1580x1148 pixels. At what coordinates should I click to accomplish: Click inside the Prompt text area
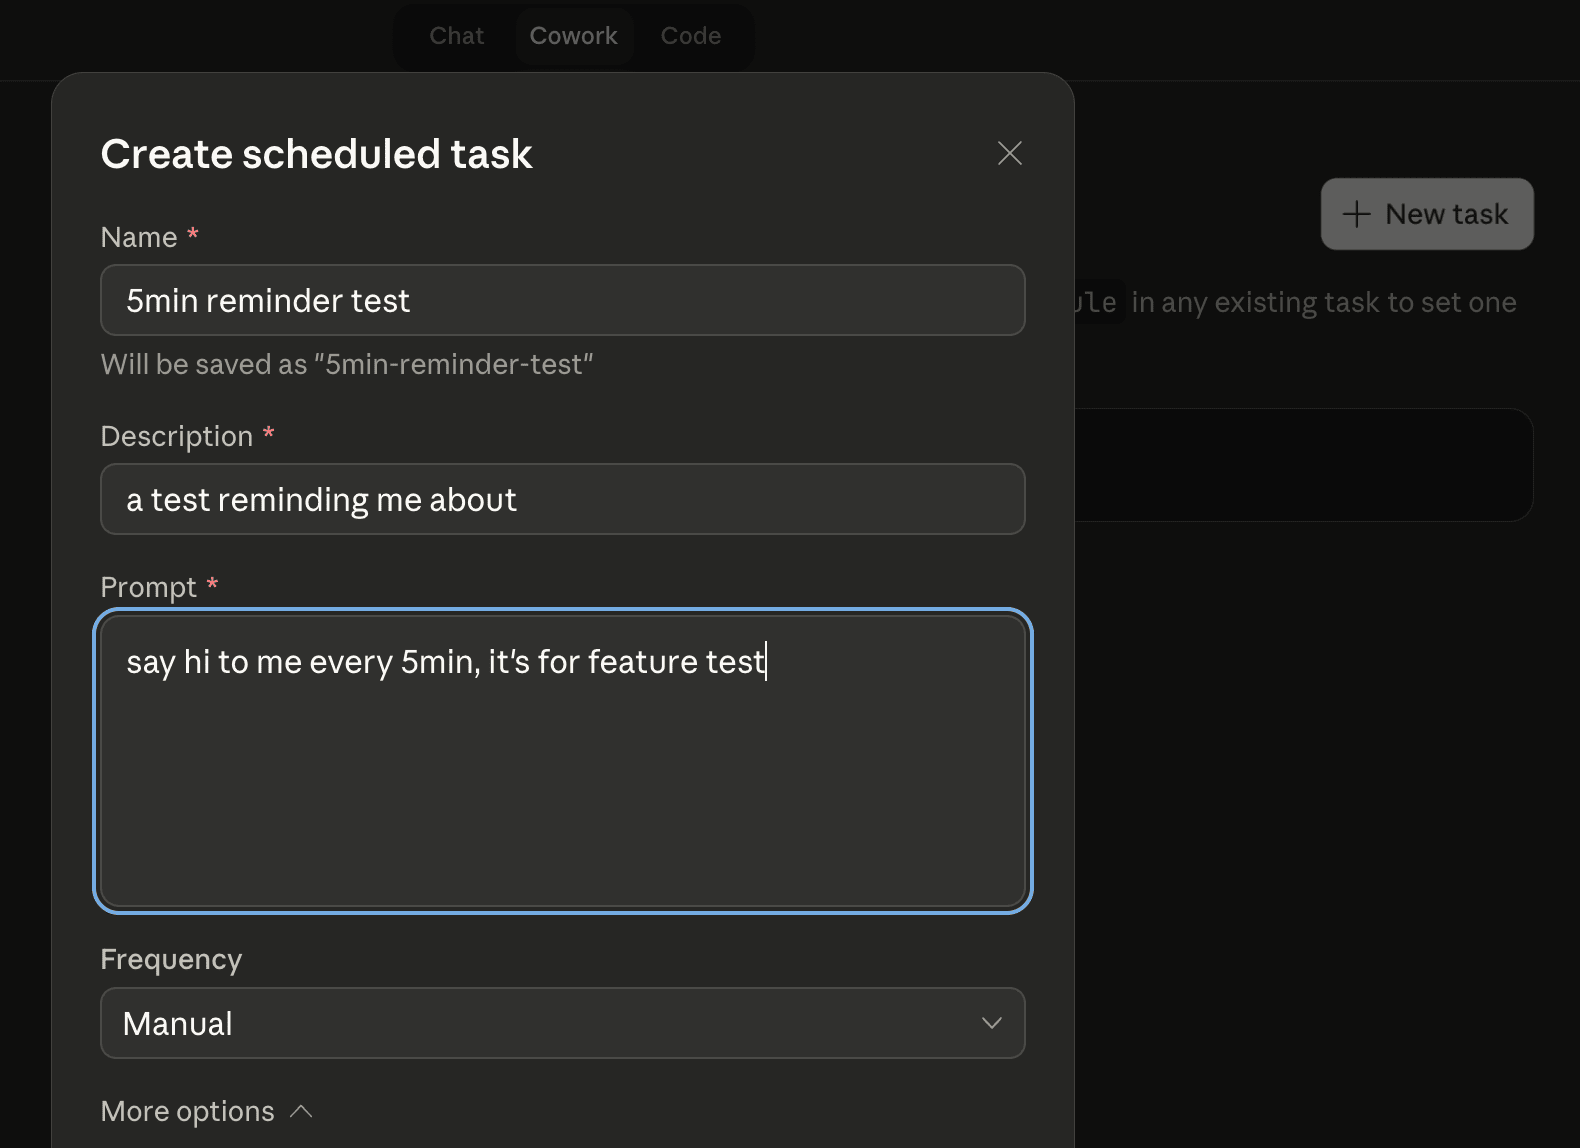[562, 780]
